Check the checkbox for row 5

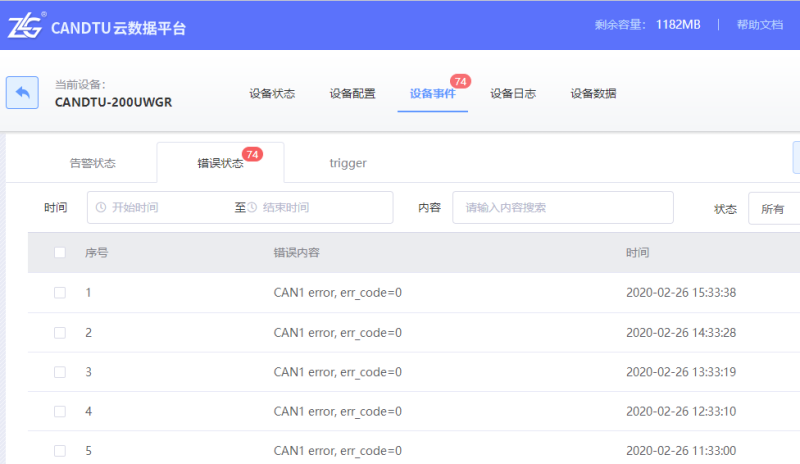[60, 451]
